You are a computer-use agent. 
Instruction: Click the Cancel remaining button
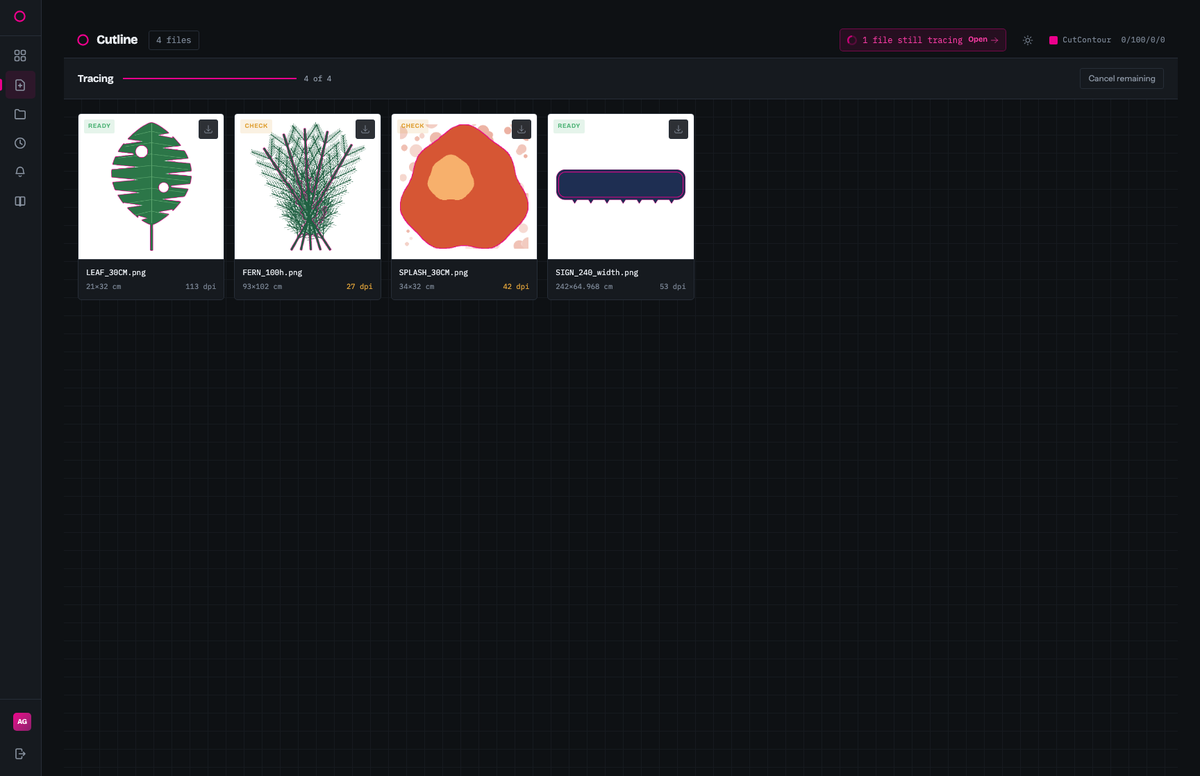point(1121,78)
